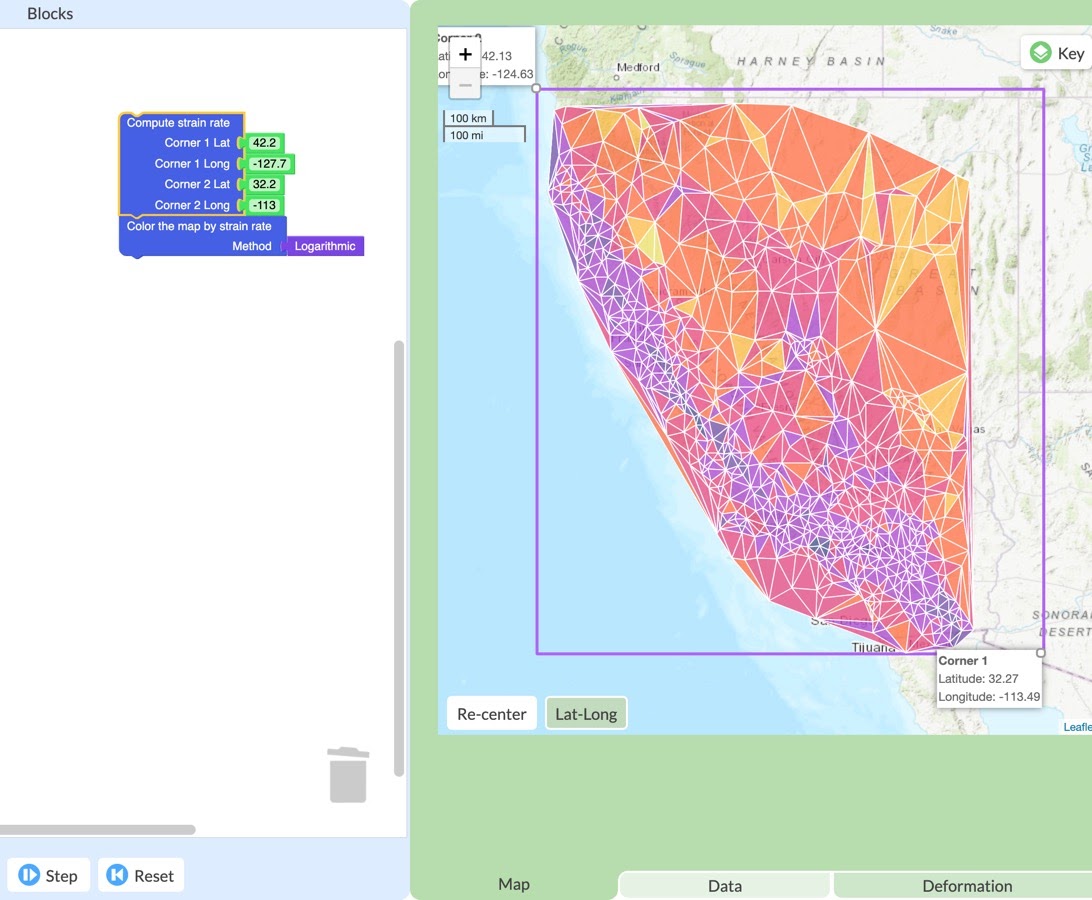Click the trash can icon in the Blocks workspace
This screenshot has width=1092, height=900.
[x=348, y=774]
